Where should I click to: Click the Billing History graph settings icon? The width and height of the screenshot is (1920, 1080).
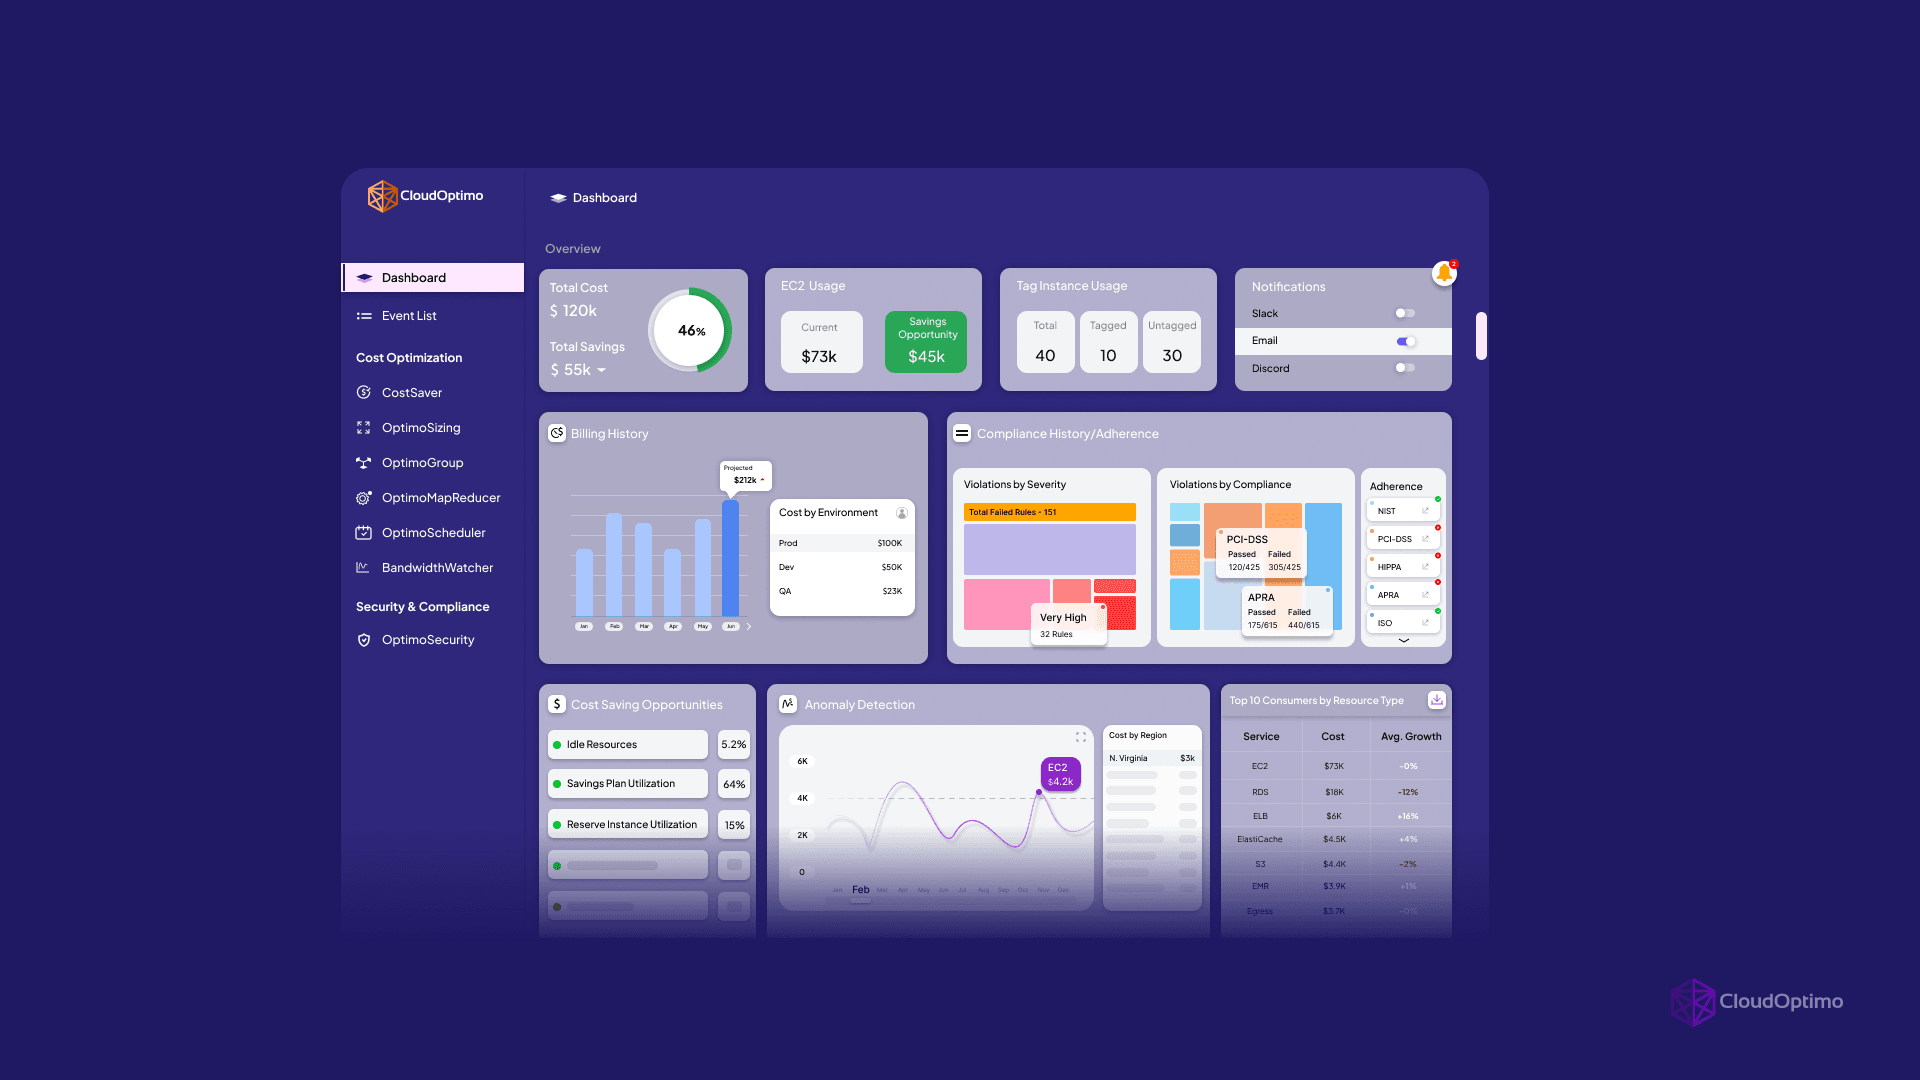tap(901, 513)
